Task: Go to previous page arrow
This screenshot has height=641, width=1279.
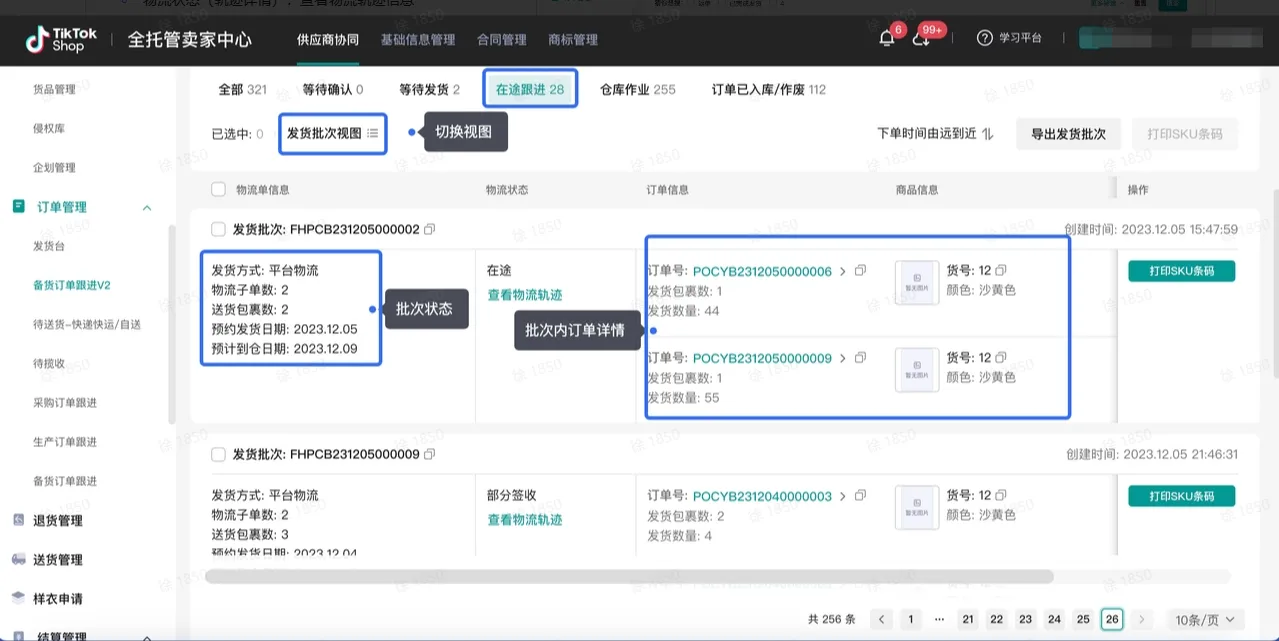Action: 881,619
